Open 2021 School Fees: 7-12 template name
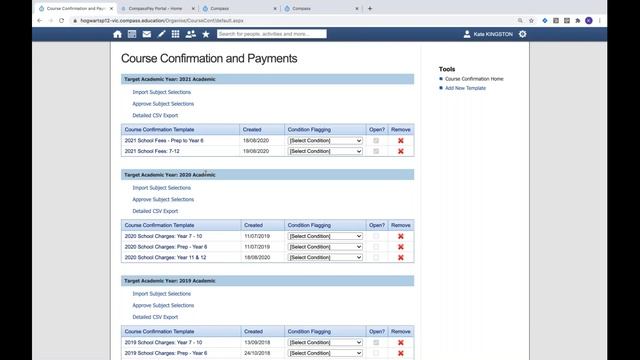The width and height of the screenshot is (640, 360). pos(152,151)
